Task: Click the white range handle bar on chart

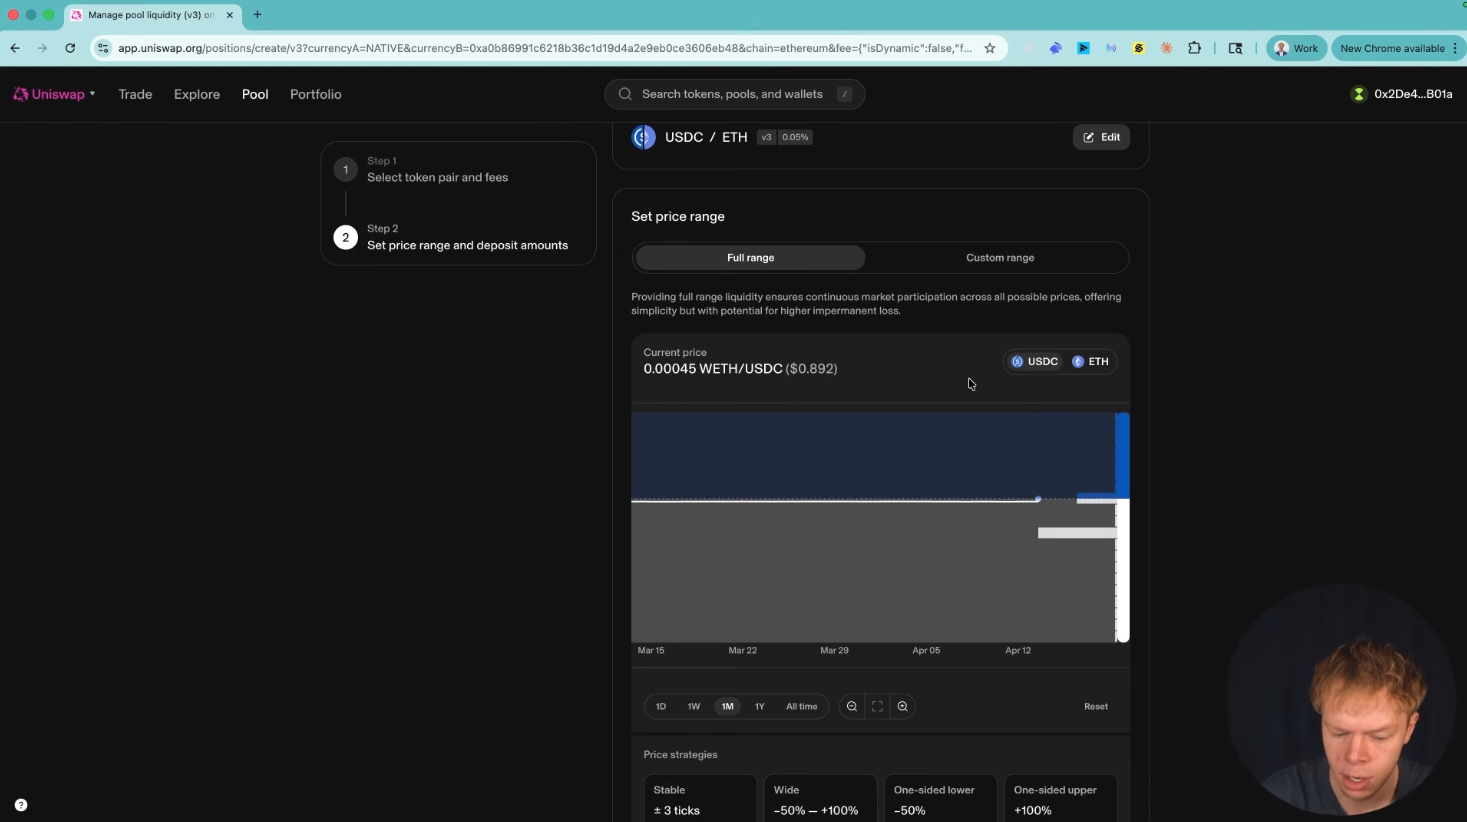Action: [x=1123, y=570]
